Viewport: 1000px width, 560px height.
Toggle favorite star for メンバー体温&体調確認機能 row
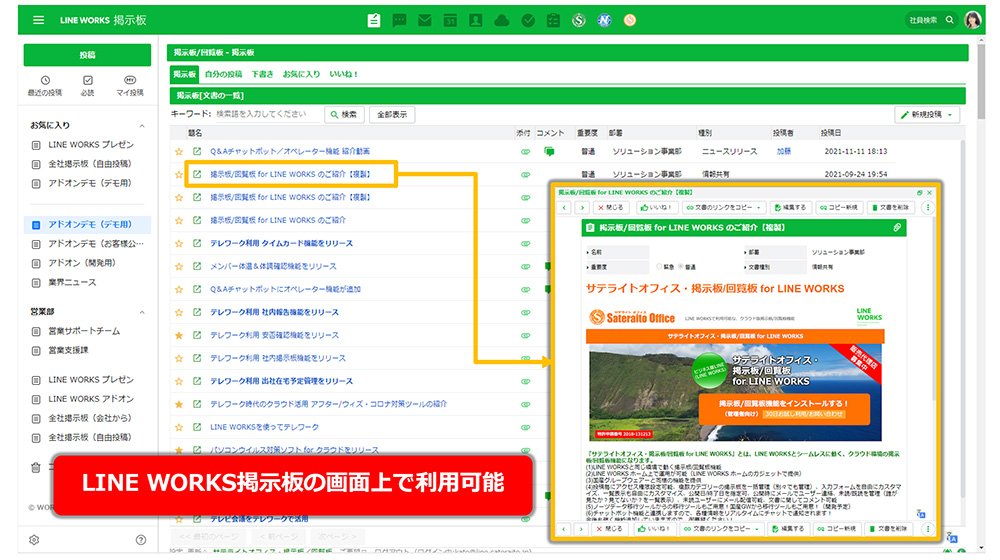click(x=179, y=267)
